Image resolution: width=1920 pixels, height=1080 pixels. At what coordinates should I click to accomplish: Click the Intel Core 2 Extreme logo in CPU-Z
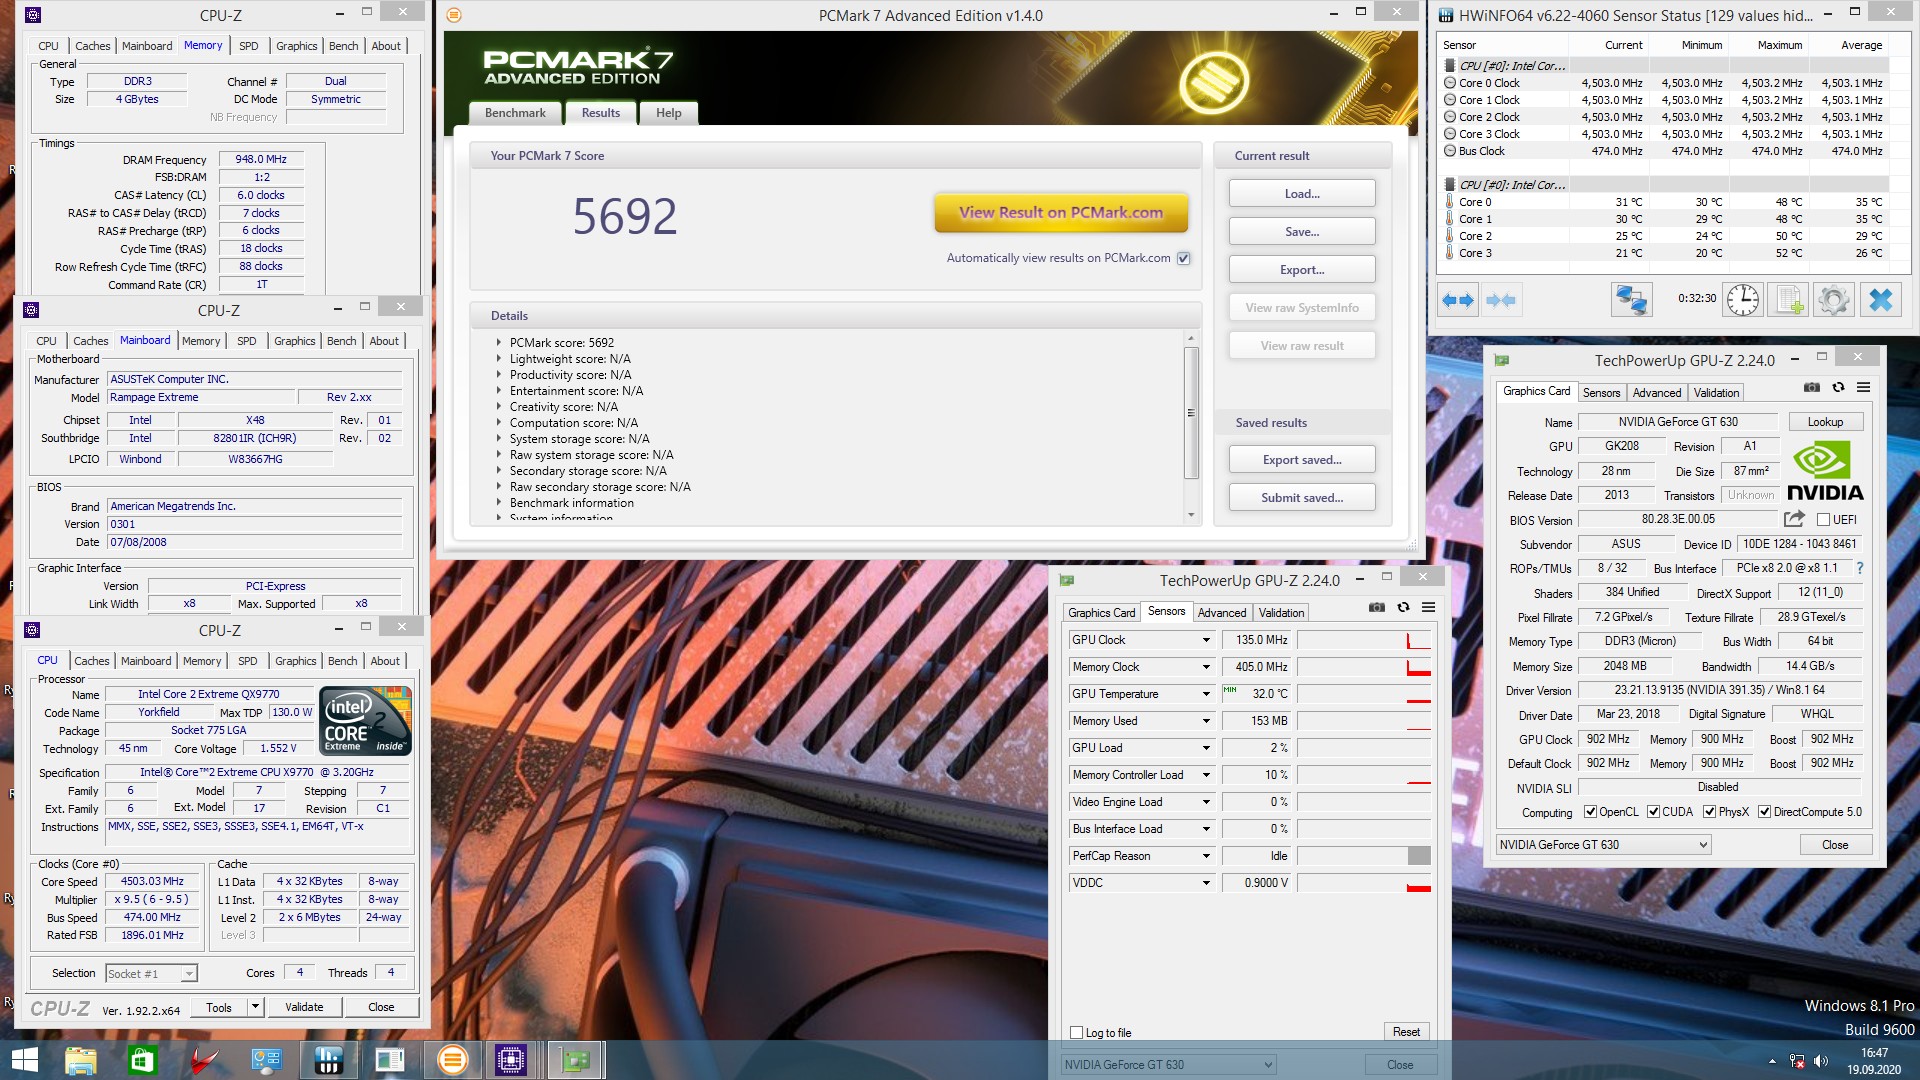[x=366, y=721]
